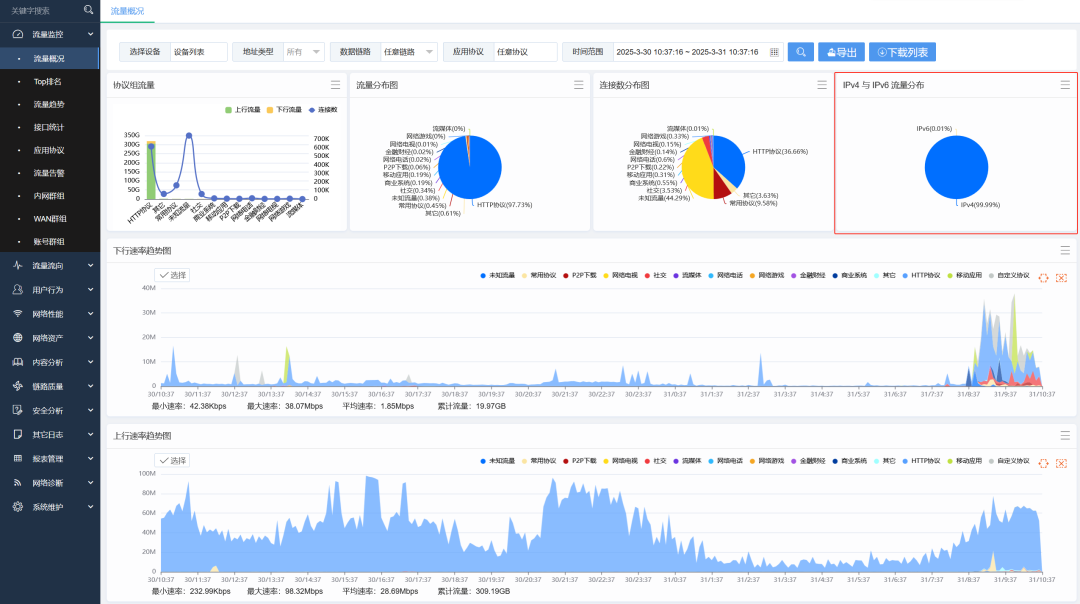Viewport: 1080px width, 604px height.
Task: Expand 用户行为 menu via its chevron
Action: pos(90,289)
